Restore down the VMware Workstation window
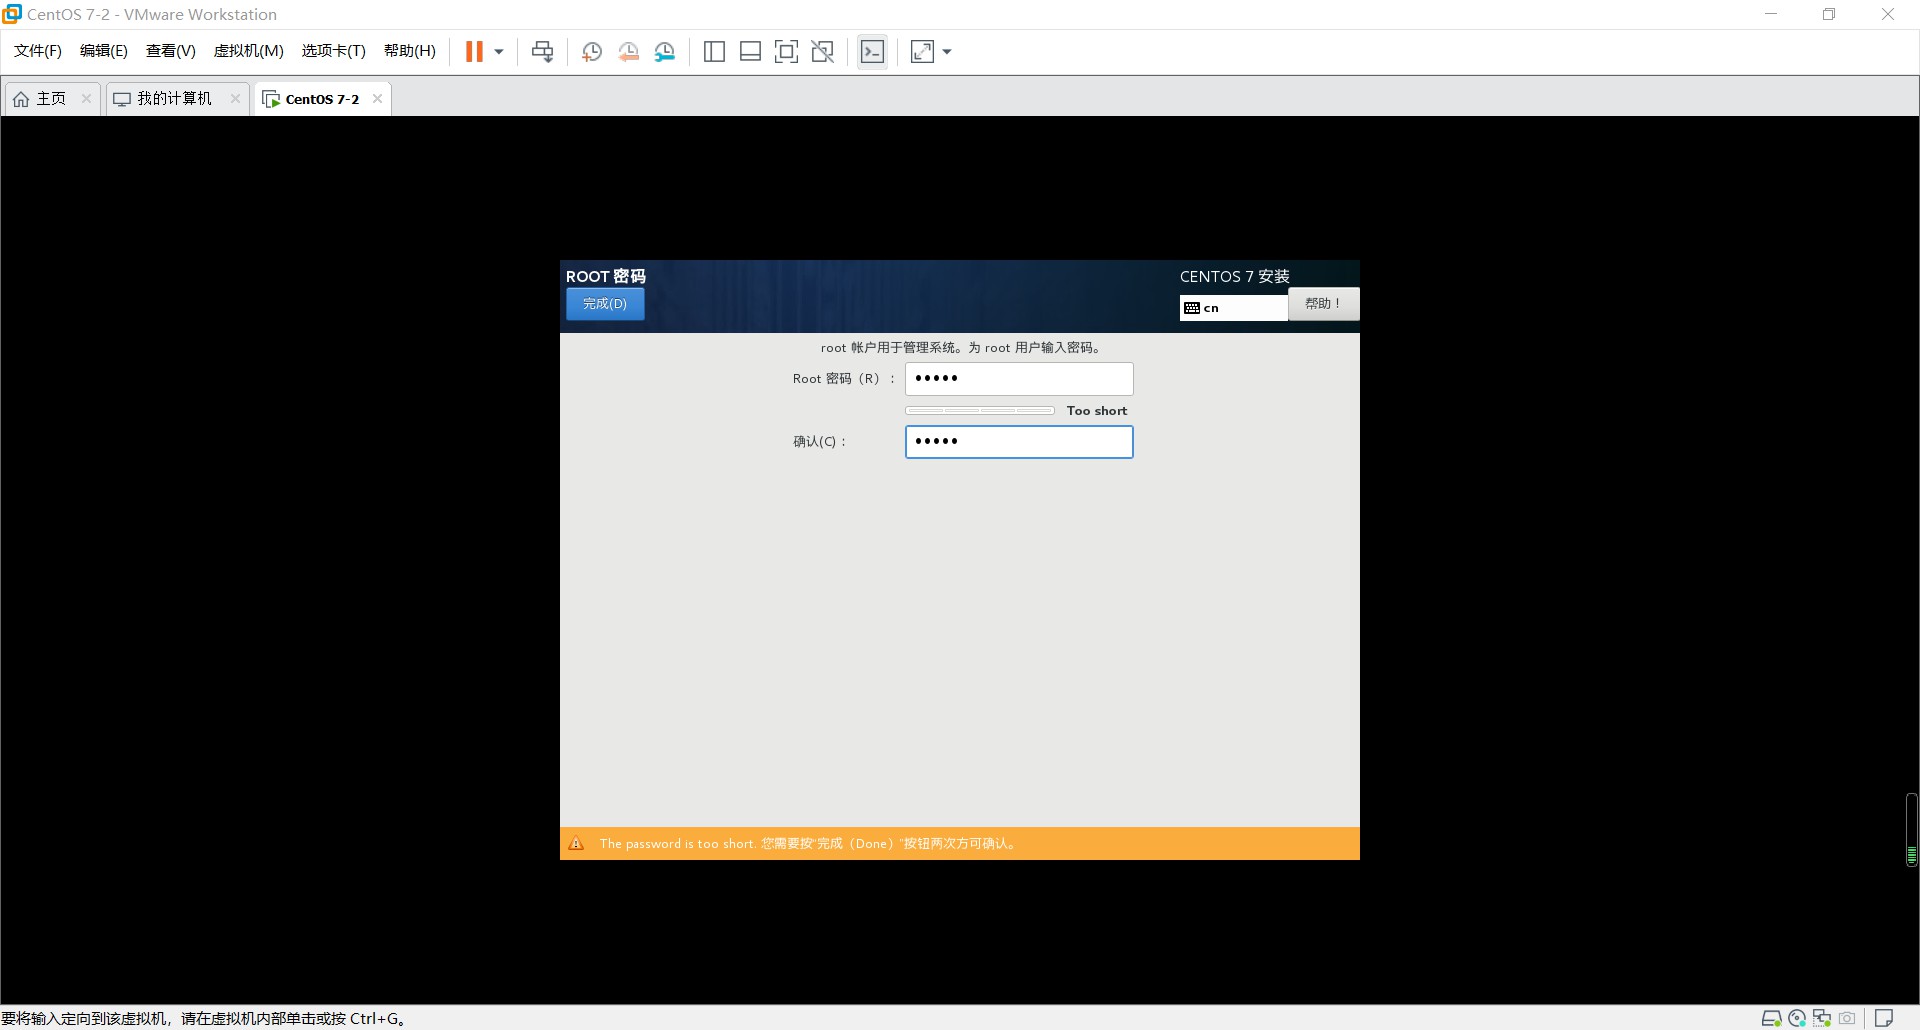Viewport: 1920px width, 1030px height. coord(1829,14)
